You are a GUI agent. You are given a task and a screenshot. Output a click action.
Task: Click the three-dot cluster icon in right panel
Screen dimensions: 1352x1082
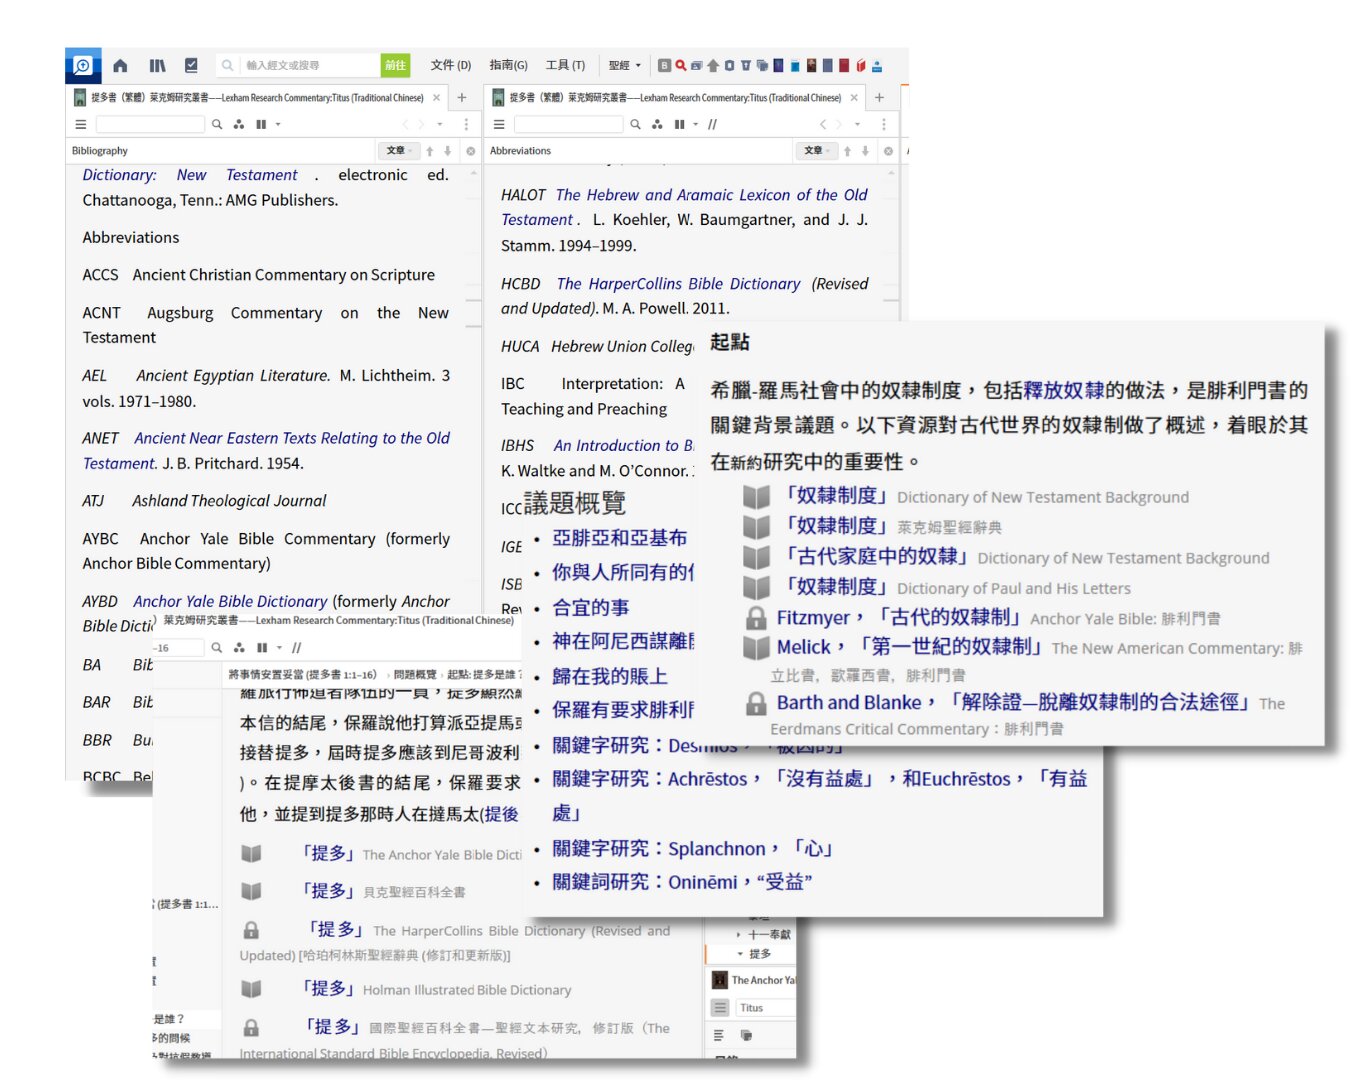(x=657, y=125)
